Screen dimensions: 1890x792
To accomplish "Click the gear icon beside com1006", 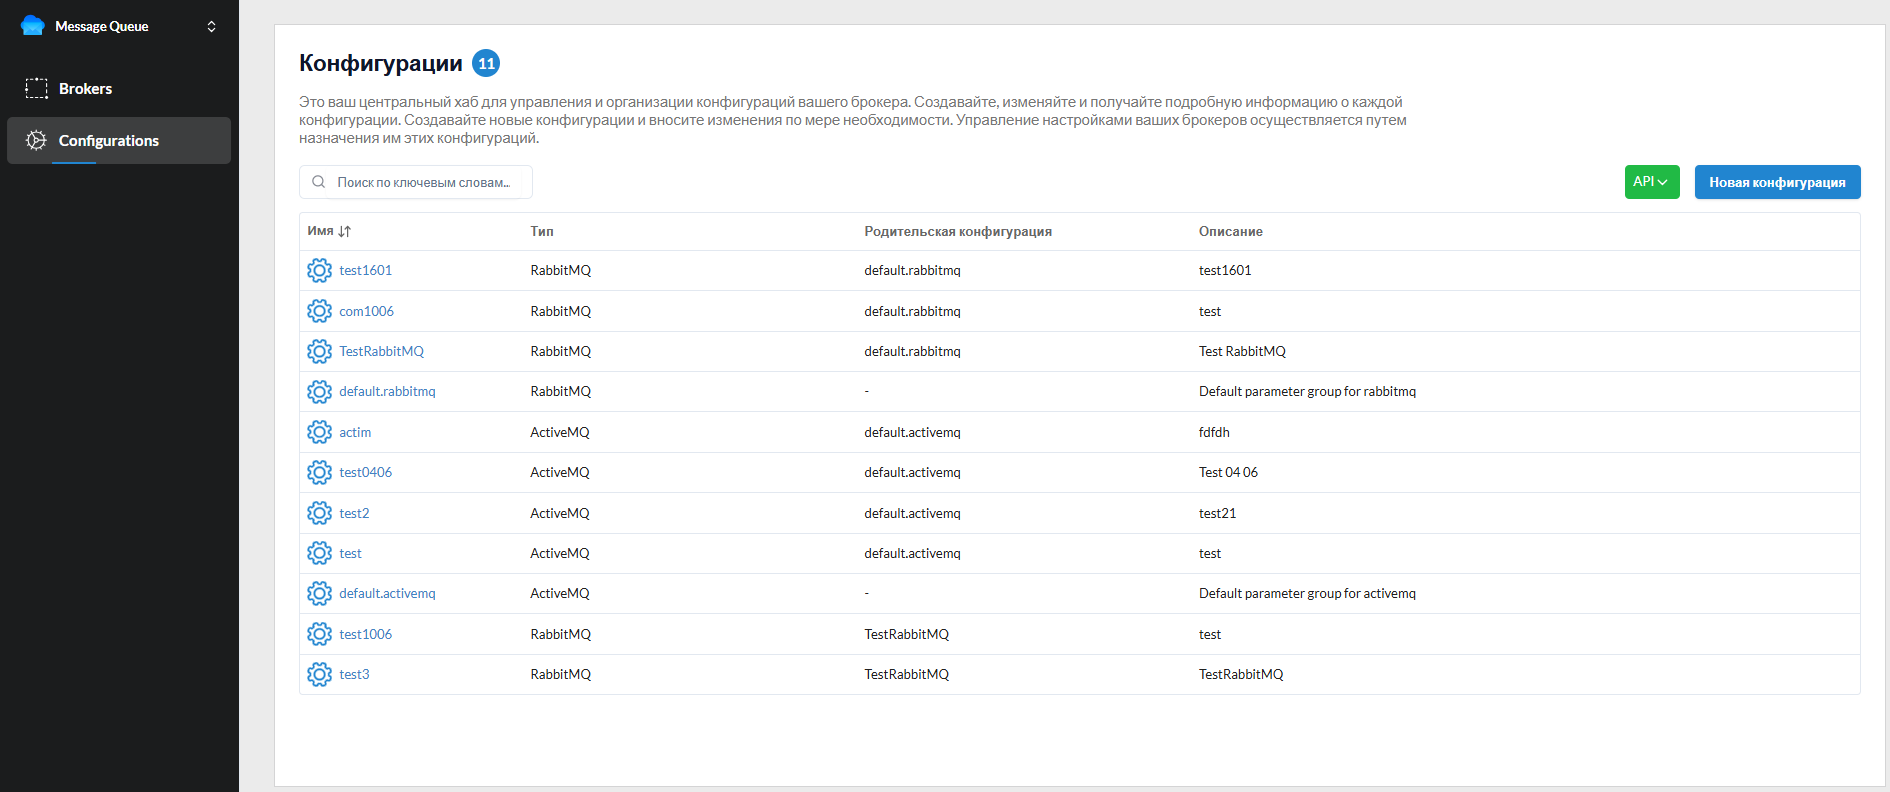I will coord(319,311).
